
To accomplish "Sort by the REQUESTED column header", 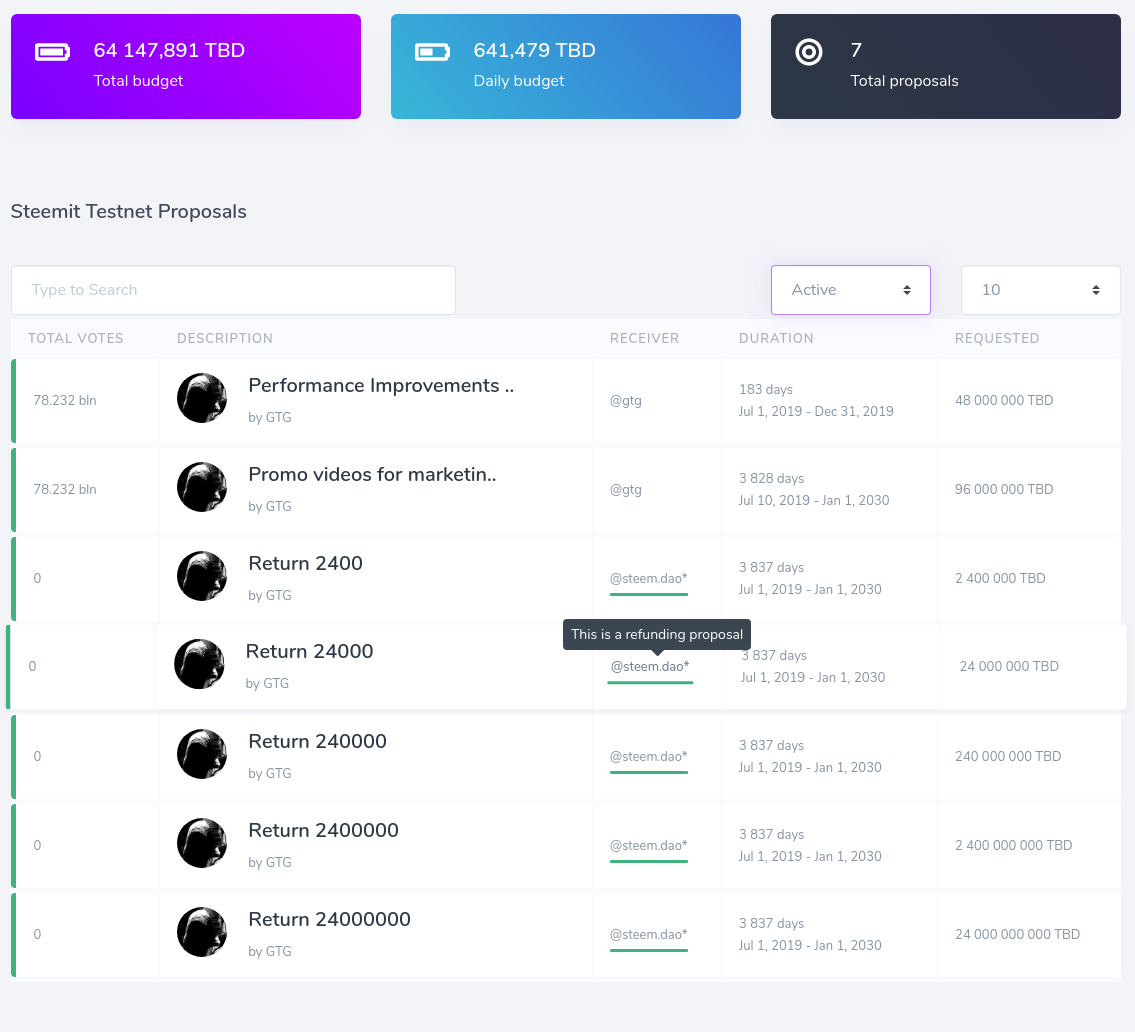I will coord(997,338).
